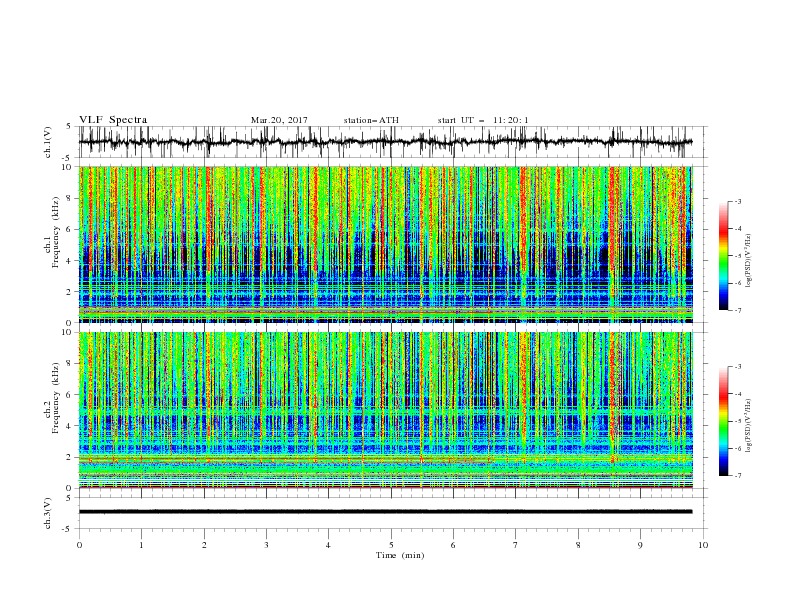Select the ch.1 "Frequency (kHz)" axis label
The width and height of the screenshot is (792, 612).
[x=56, y=232]
